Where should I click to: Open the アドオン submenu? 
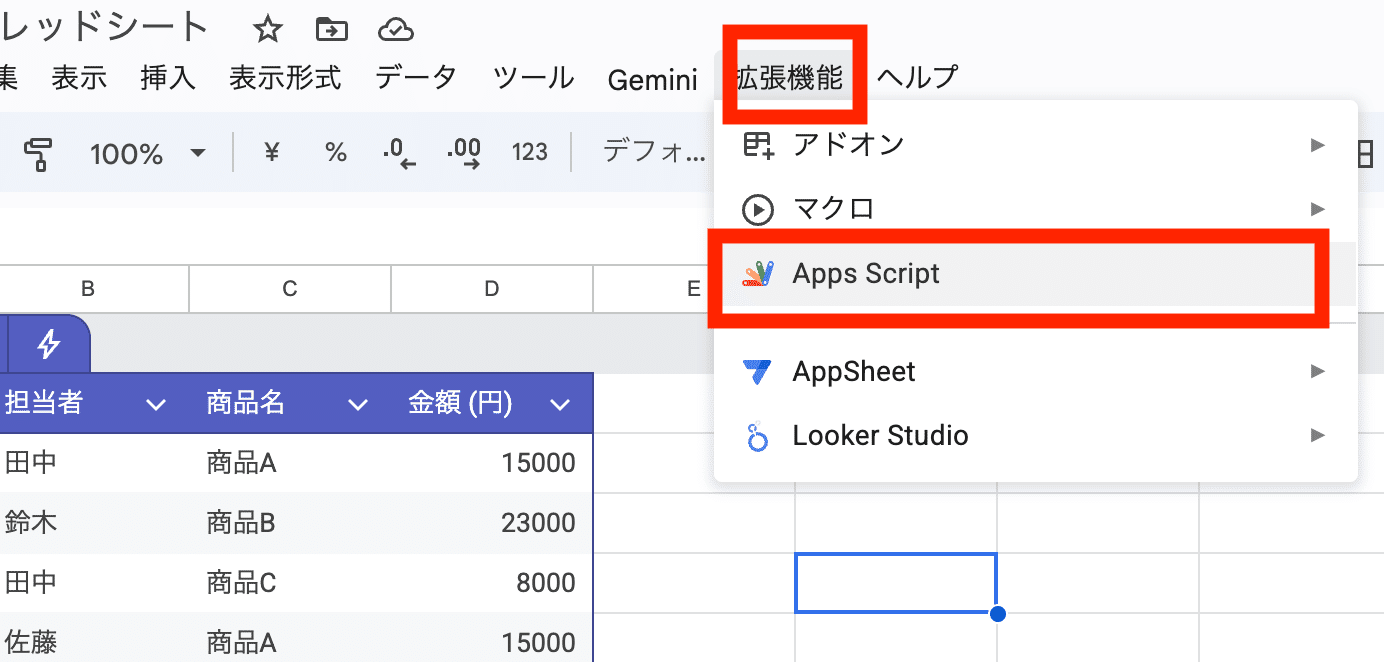click(x=848, y=145)
